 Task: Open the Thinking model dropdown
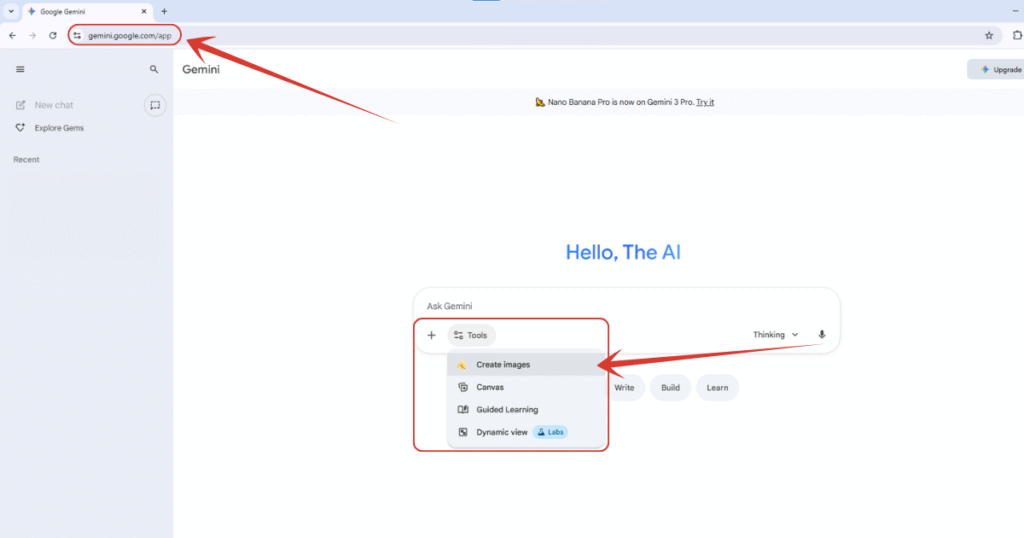coord(776,335)
